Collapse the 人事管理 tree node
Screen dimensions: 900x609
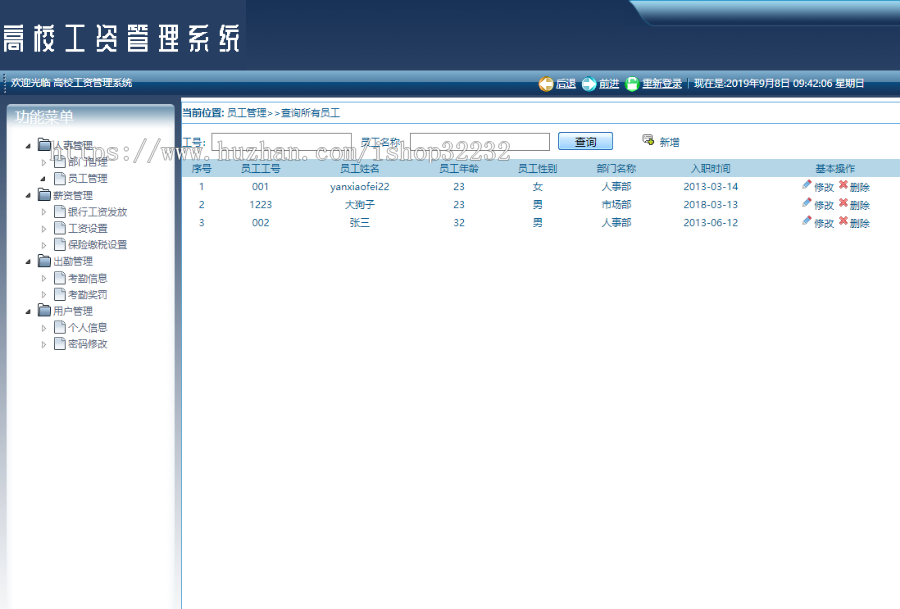click(x=26, y=146)
